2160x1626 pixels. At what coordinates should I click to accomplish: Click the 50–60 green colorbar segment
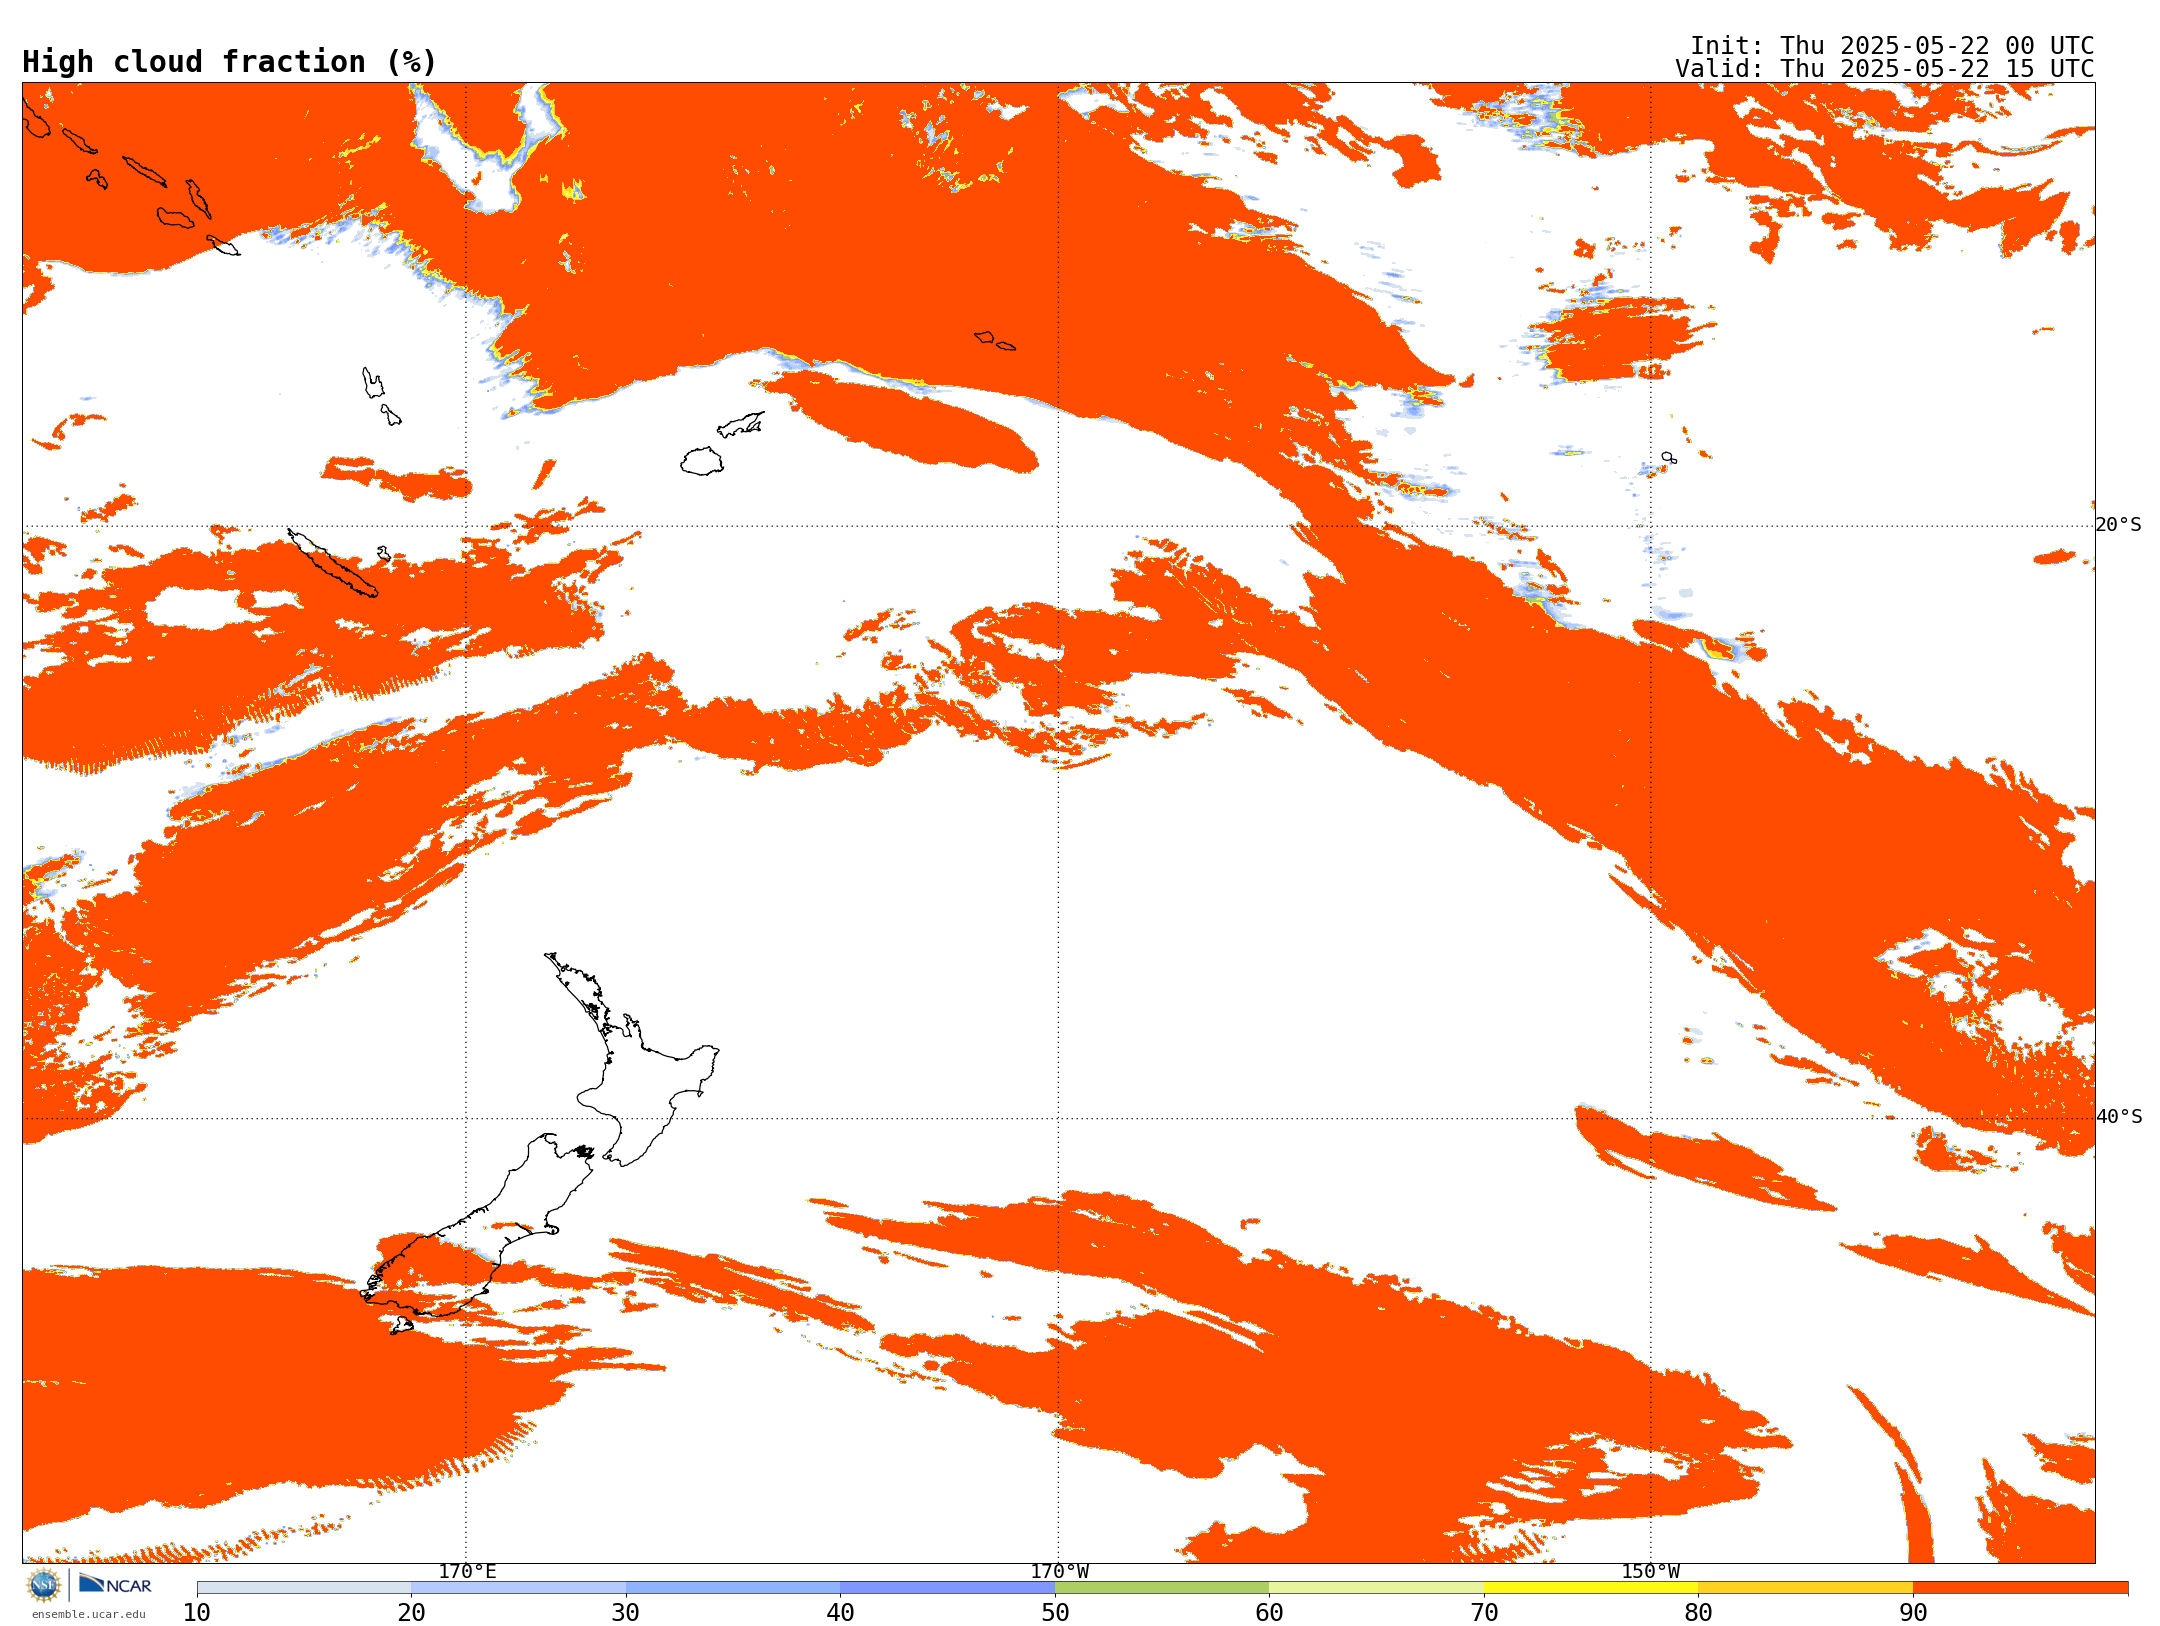(1162, 1588)
